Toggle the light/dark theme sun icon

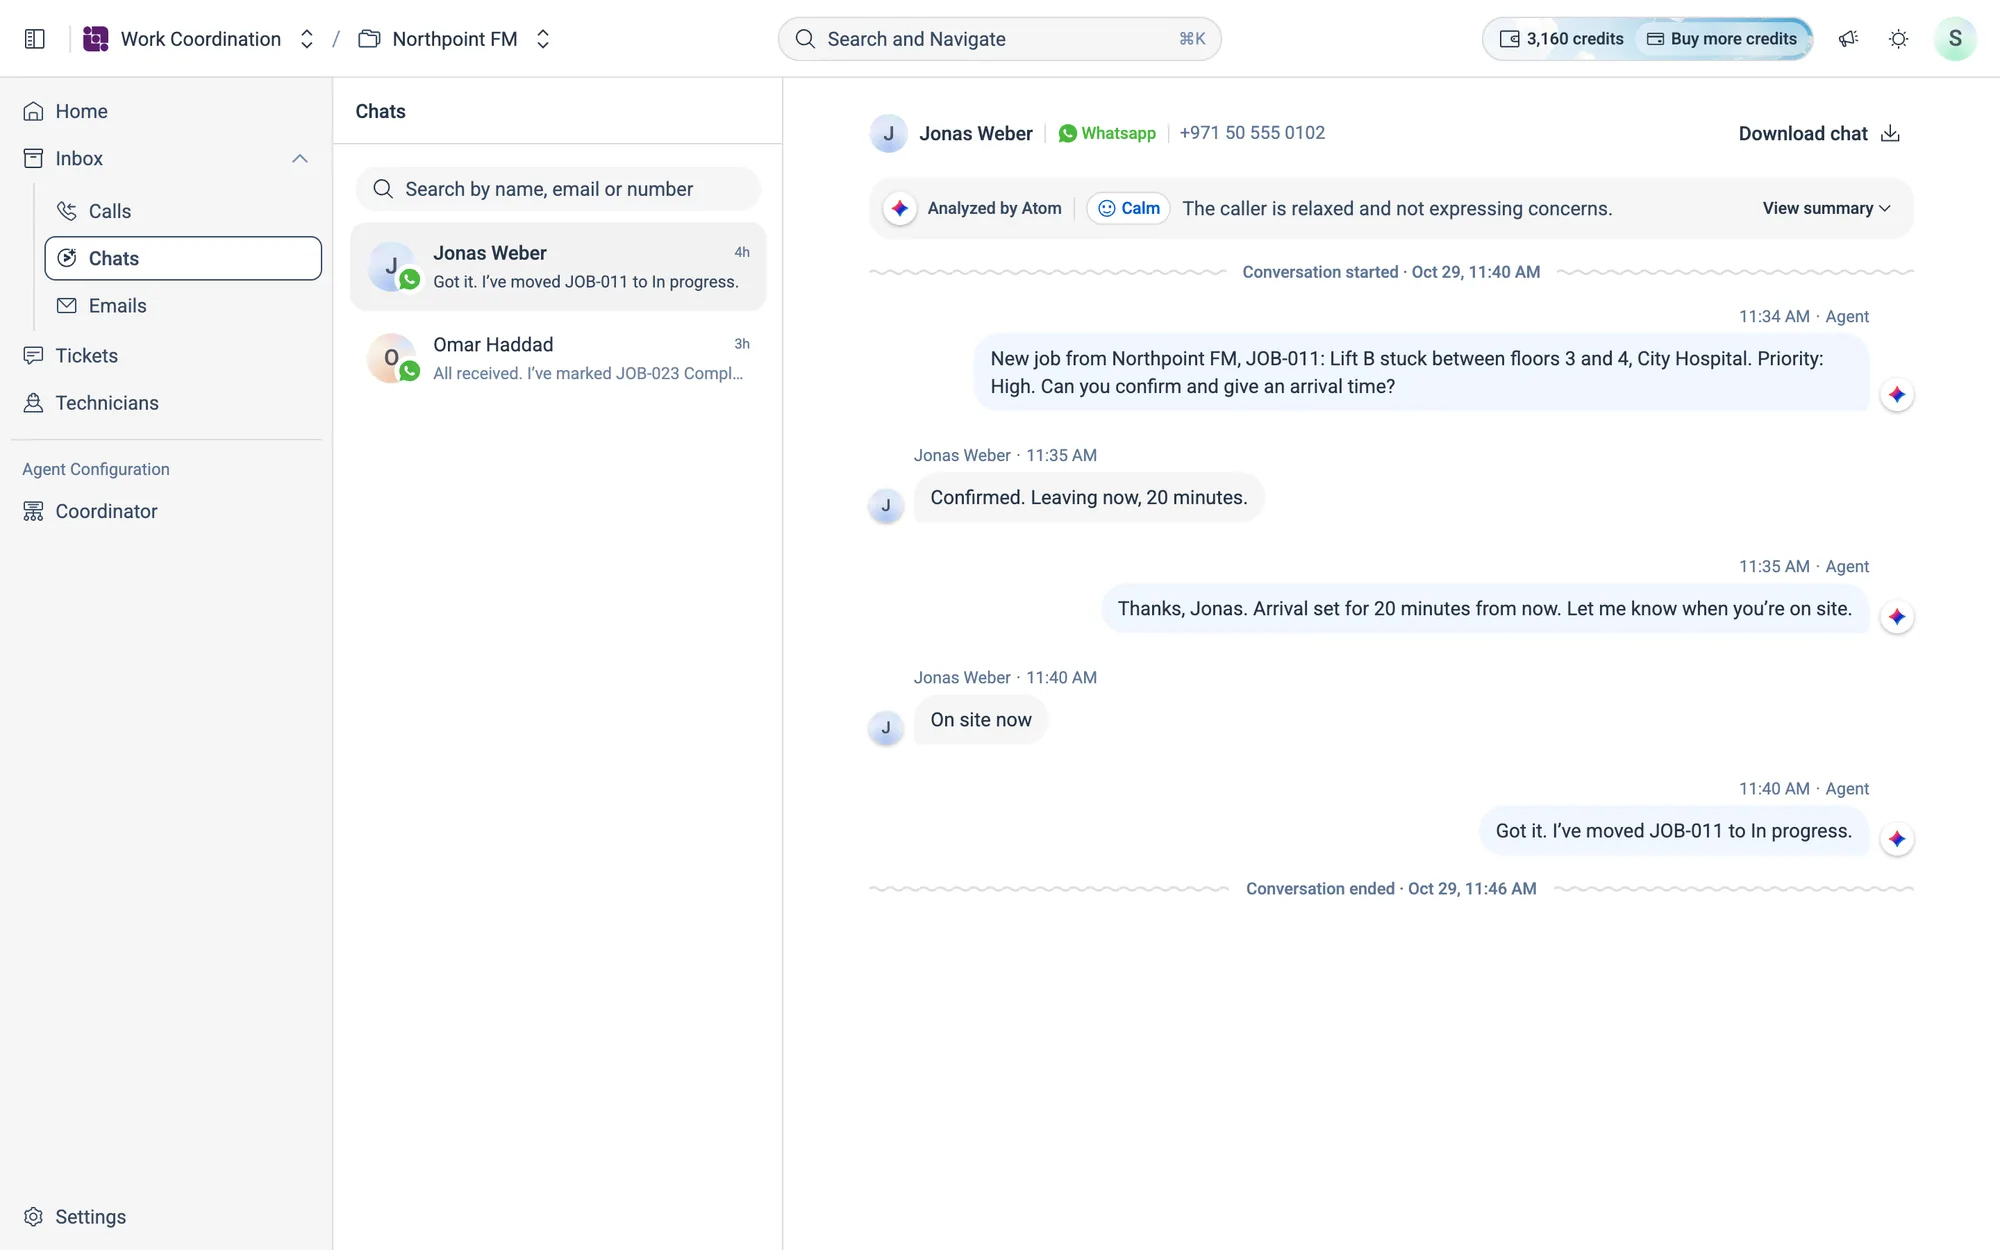tap(1898, 39)
